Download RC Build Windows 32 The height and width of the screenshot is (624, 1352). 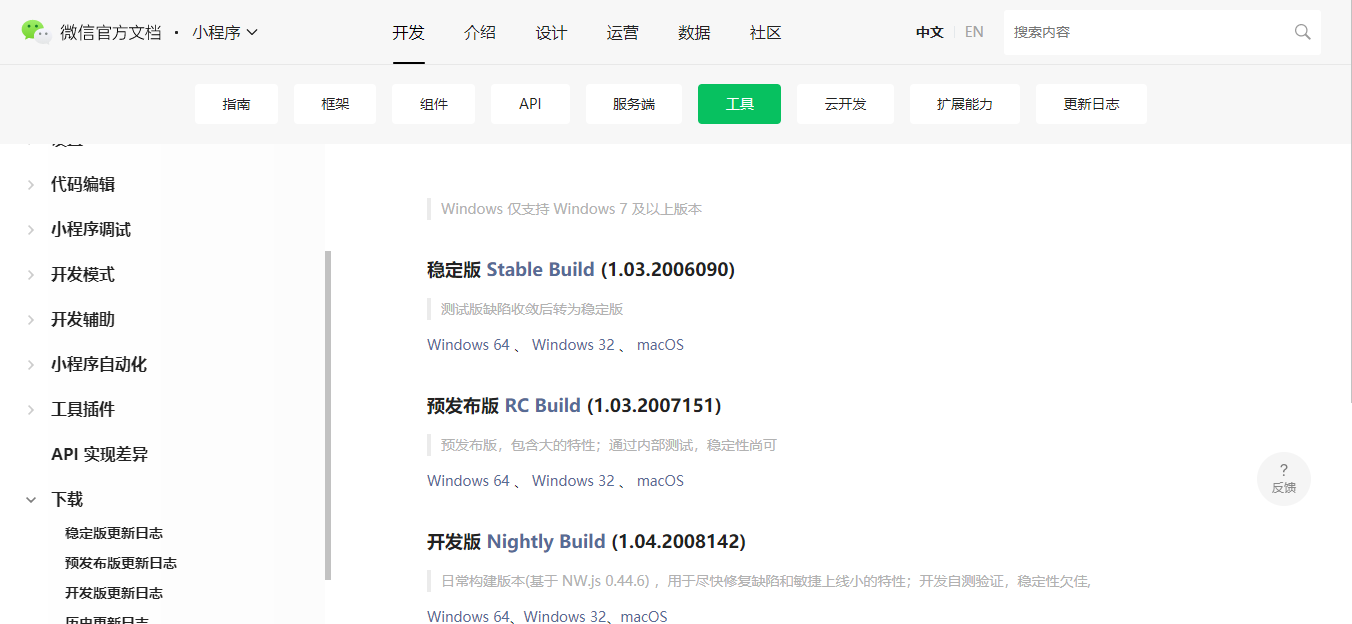coord(573,481)
